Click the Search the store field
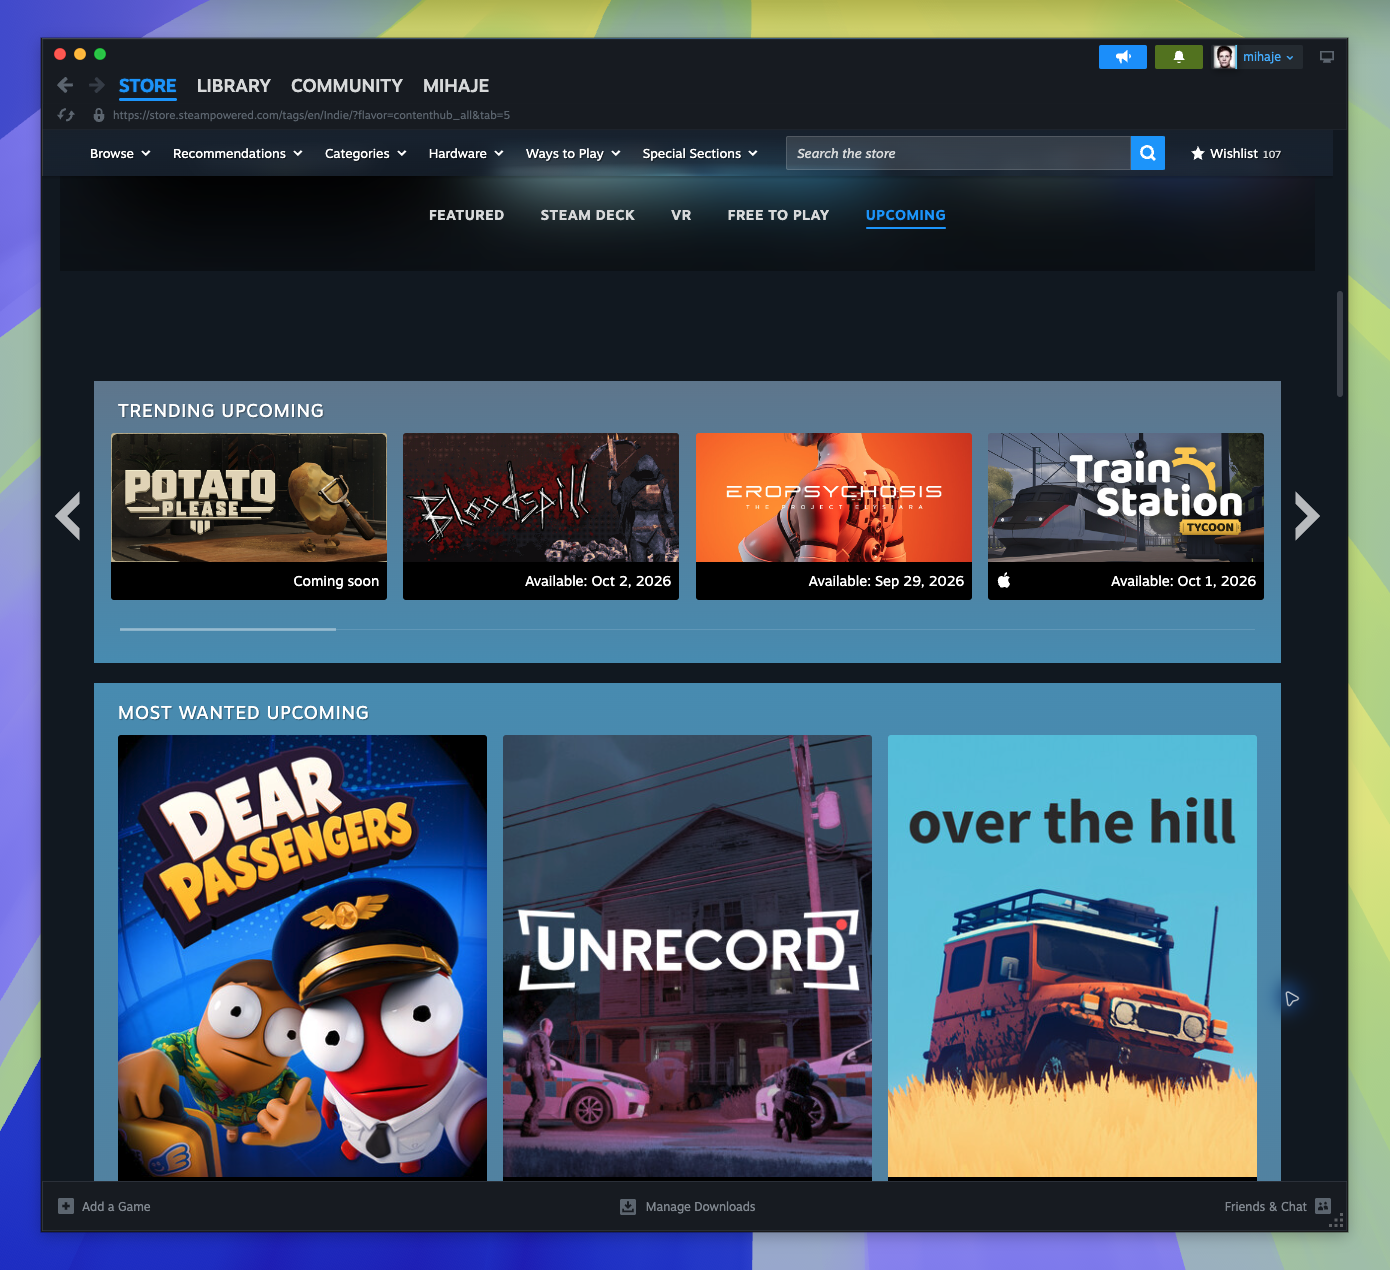 (958, 153)
